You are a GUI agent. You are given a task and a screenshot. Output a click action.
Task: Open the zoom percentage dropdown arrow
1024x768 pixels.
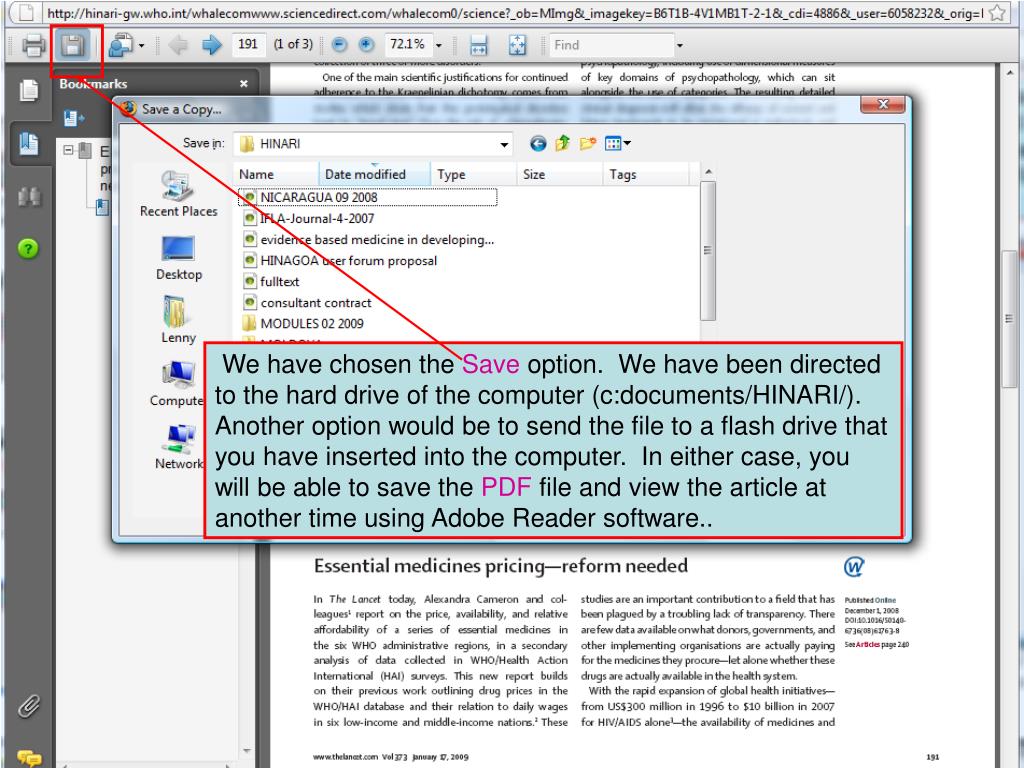439,46
